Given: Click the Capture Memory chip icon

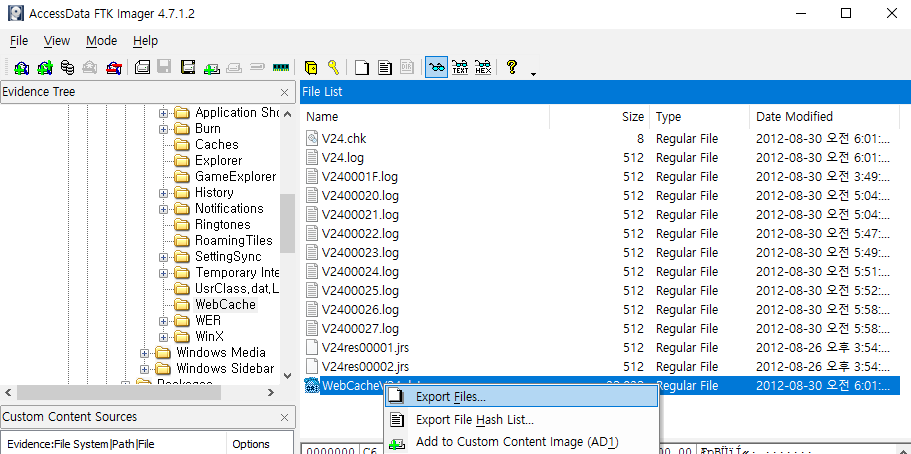Looking at the screenshot, I should click(281, 67).
